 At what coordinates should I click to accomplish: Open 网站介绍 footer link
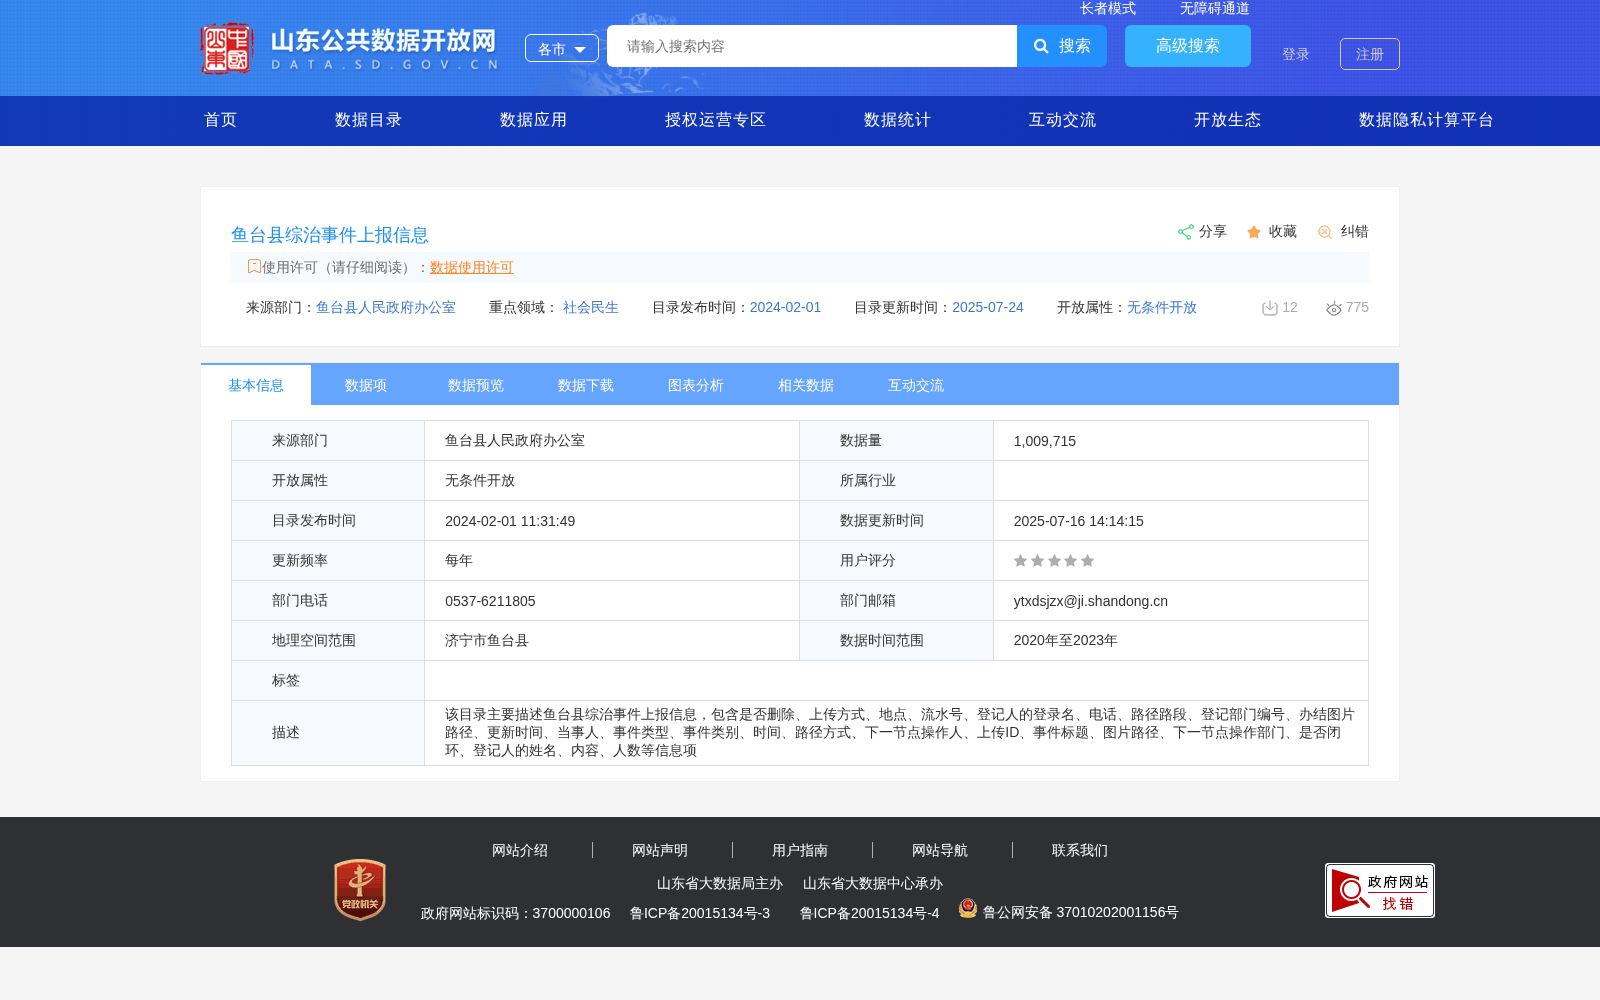pyautogui.click(x=520, y=851)
